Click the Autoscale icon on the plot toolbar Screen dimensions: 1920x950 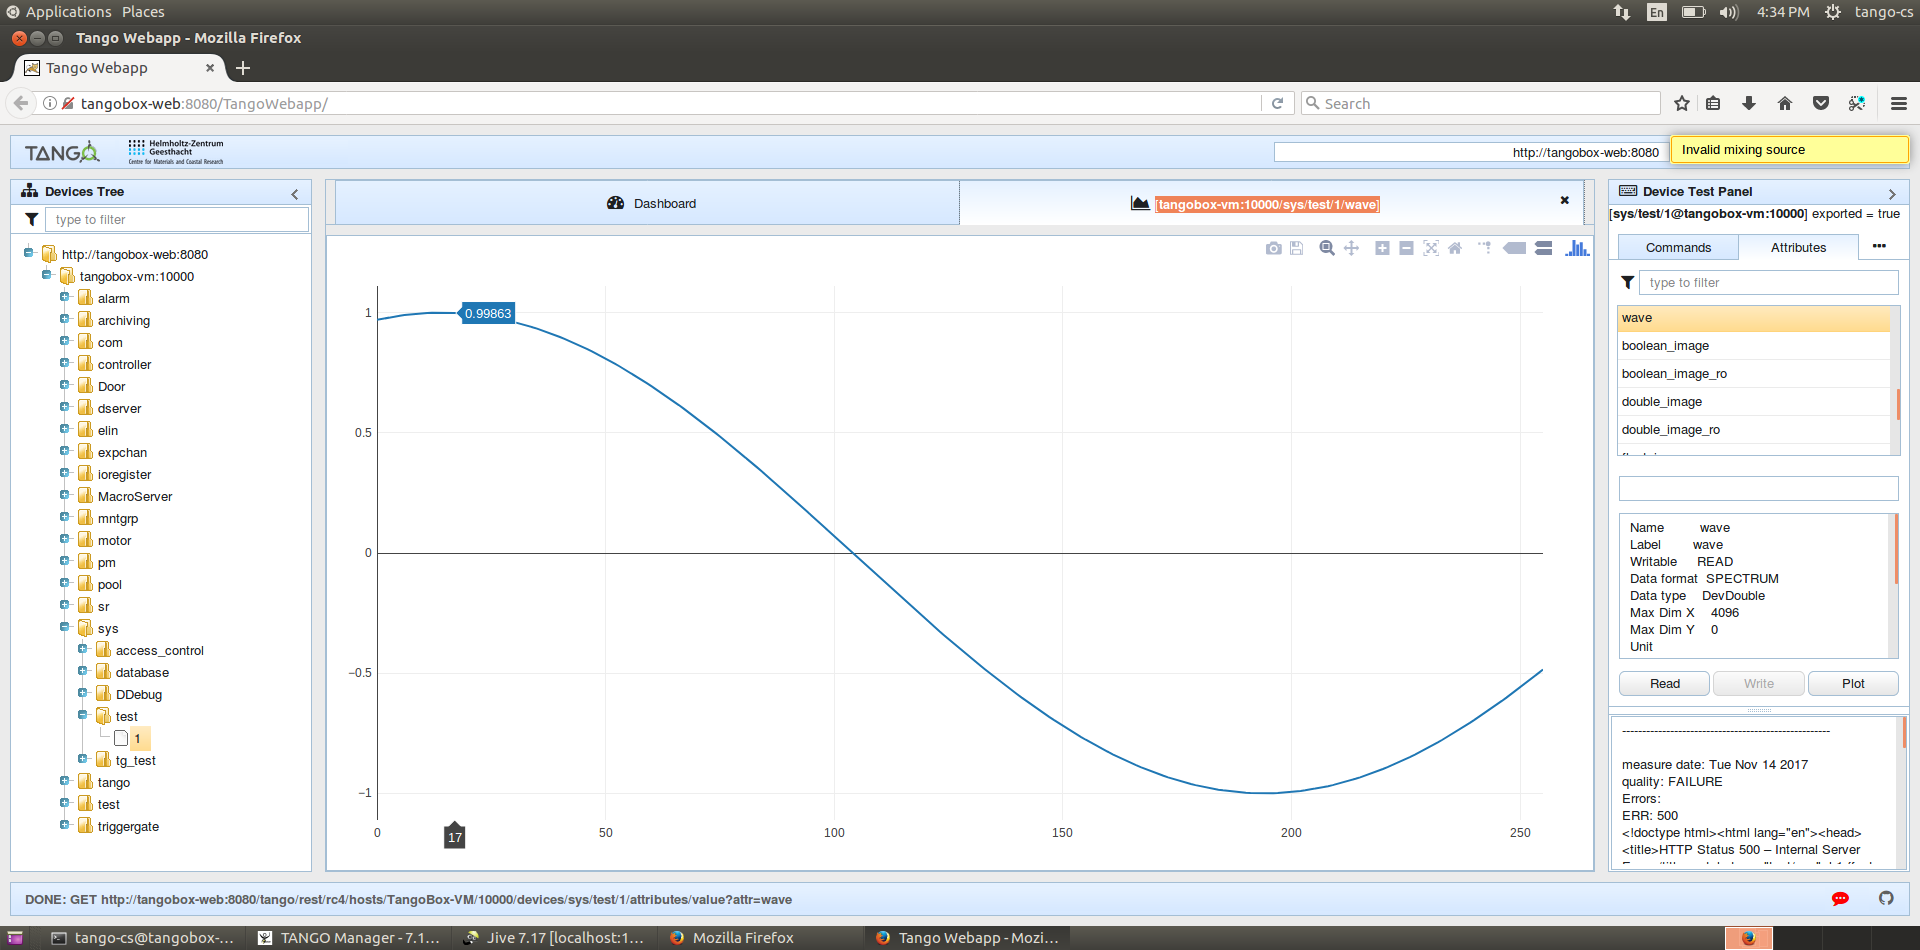tap(1431, 248)
